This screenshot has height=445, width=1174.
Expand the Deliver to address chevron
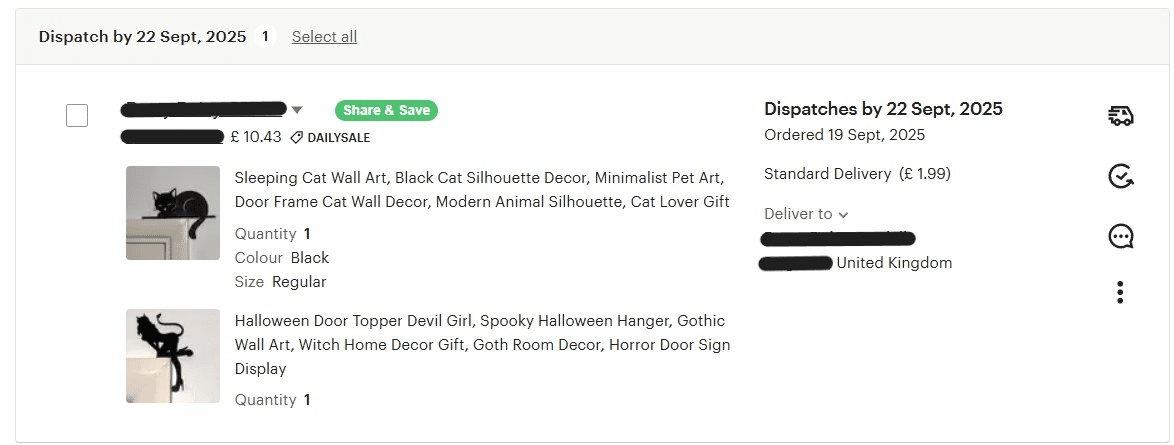coord(843,214)
